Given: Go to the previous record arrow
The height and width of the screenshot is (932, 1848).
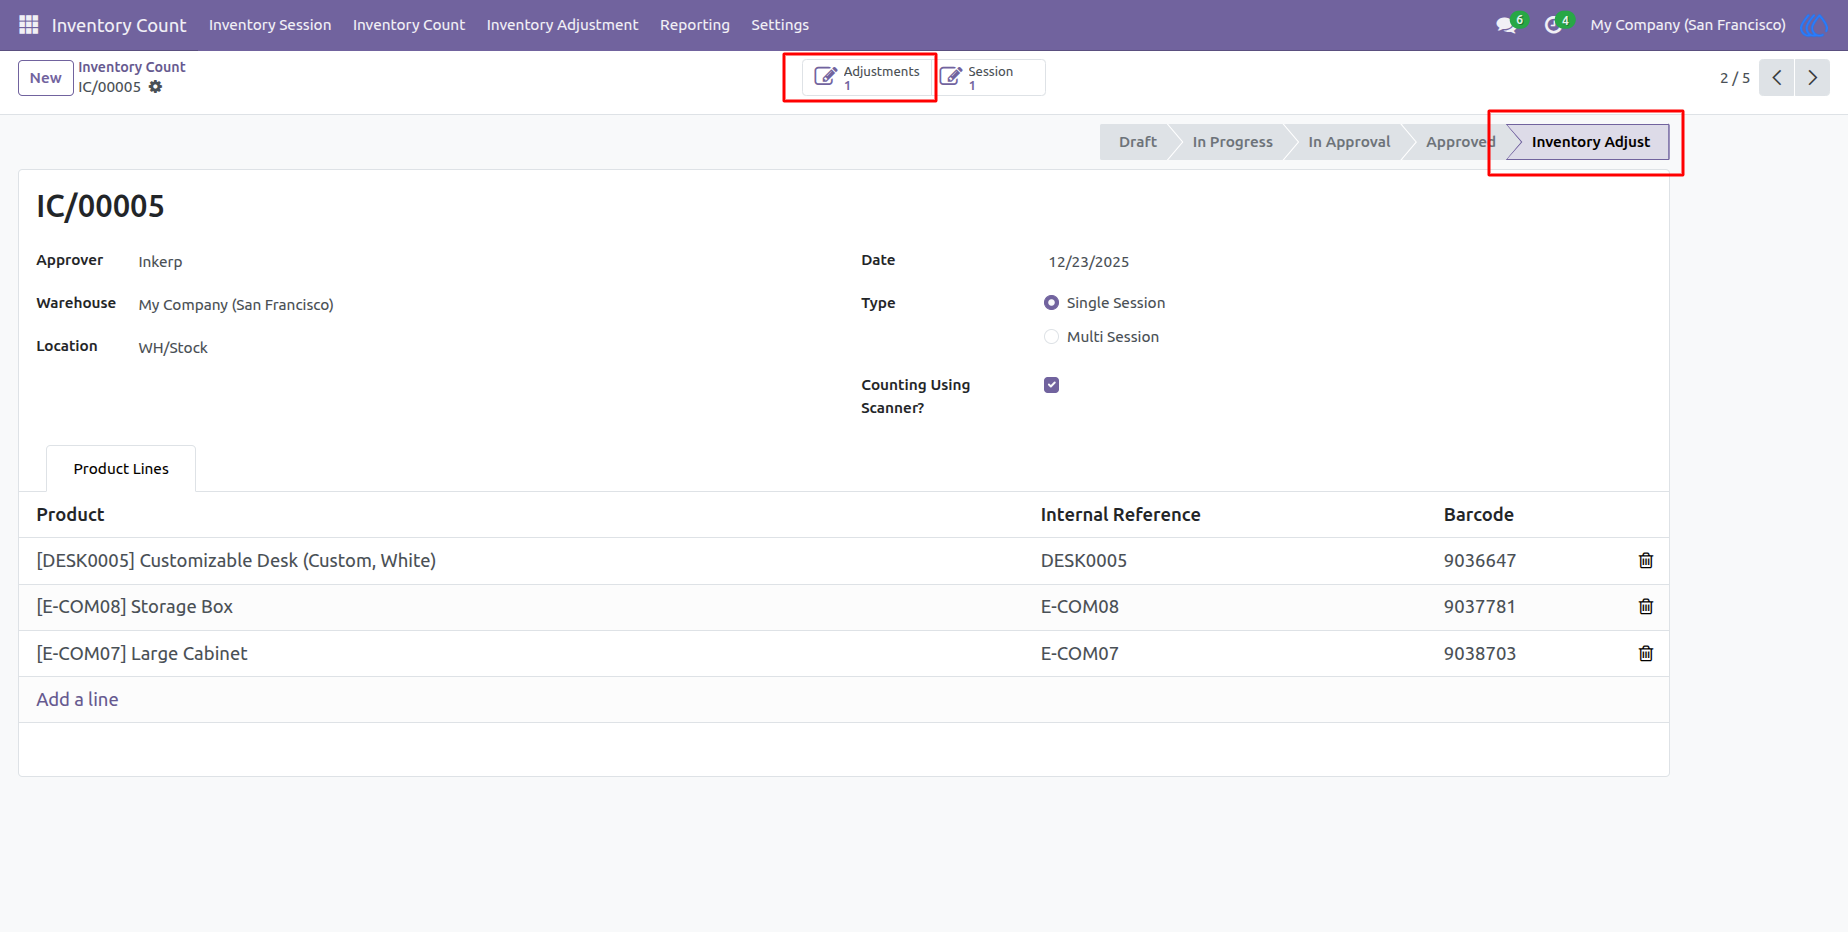Looking at the screenshot, I should click(x=1777, y=77).
